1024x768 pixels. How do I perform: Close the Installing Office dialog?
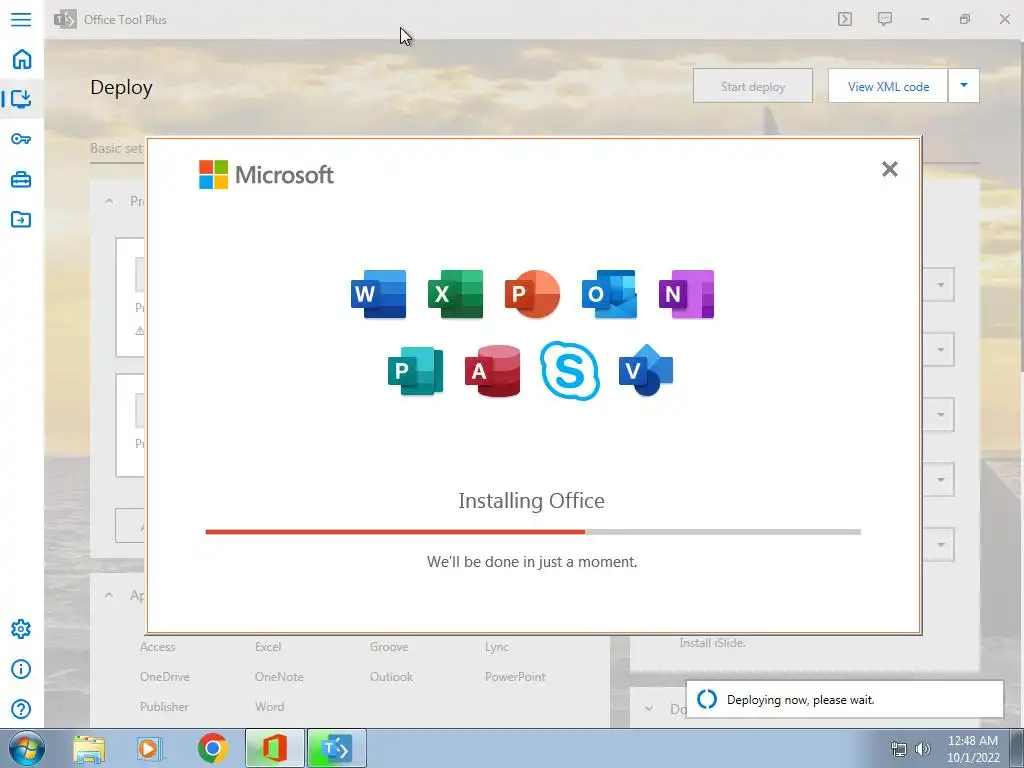pyautogui.click(x=889, y=169)
